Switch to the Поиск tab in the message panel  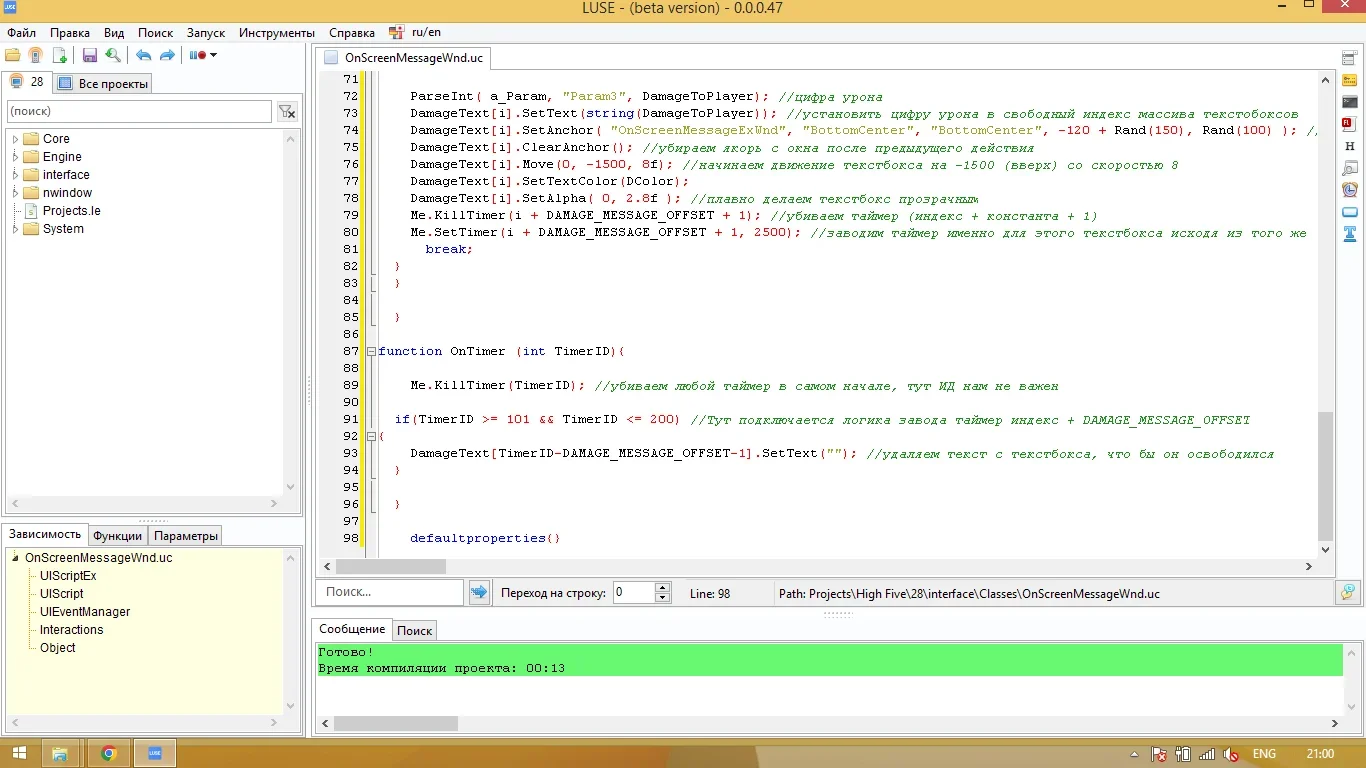click(414, 630)
